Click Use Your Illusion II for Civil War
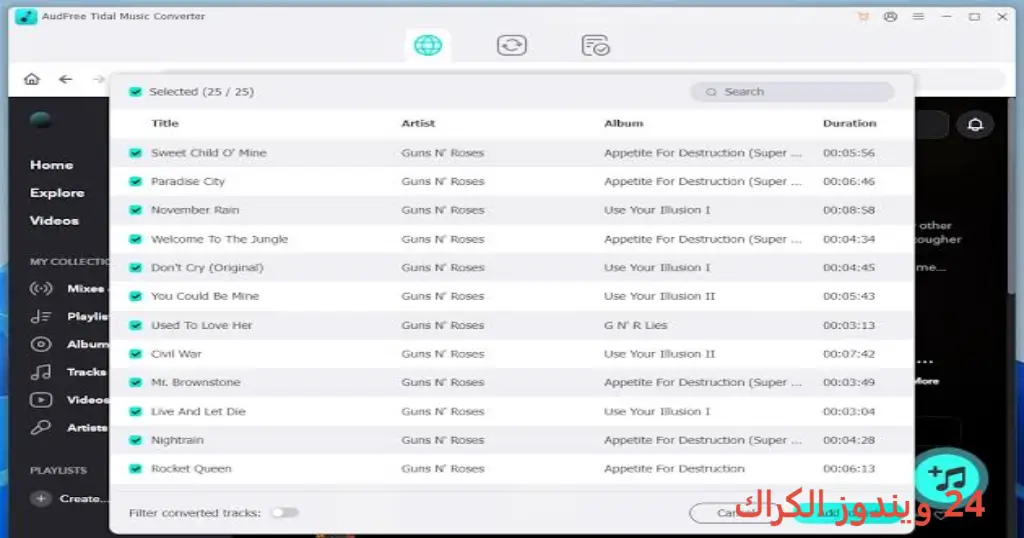1024x538 pixels. (x=660, y=354)
